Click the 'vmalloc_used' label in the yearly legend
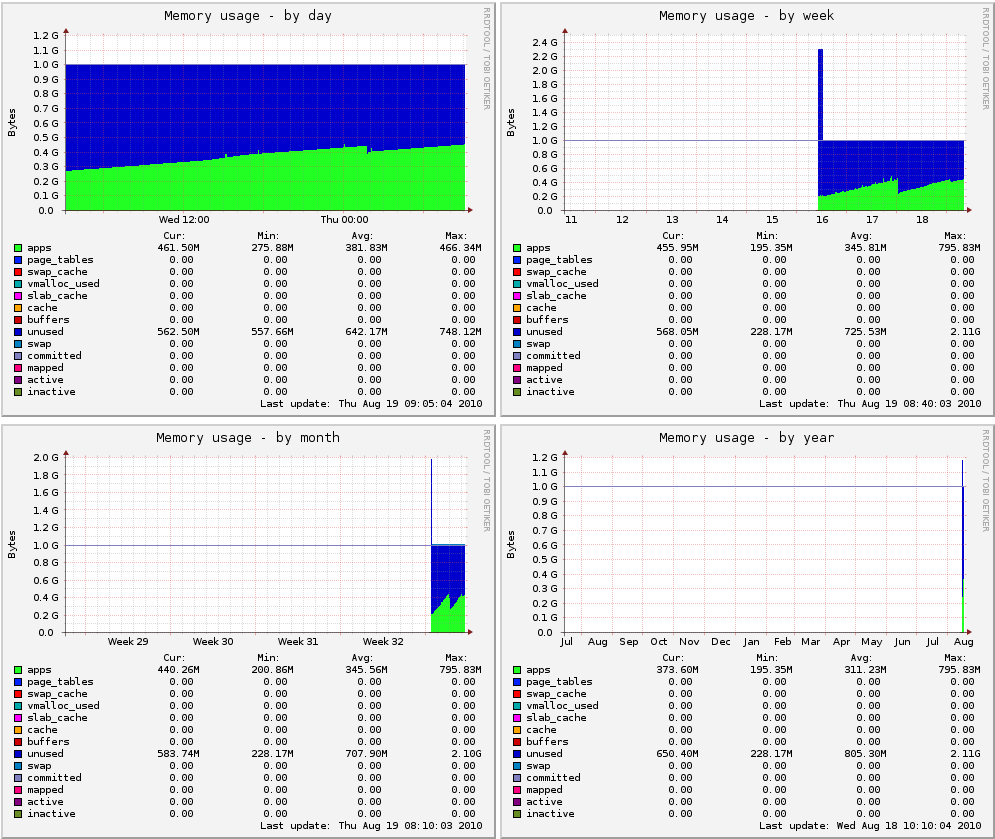 pos(562,706)
